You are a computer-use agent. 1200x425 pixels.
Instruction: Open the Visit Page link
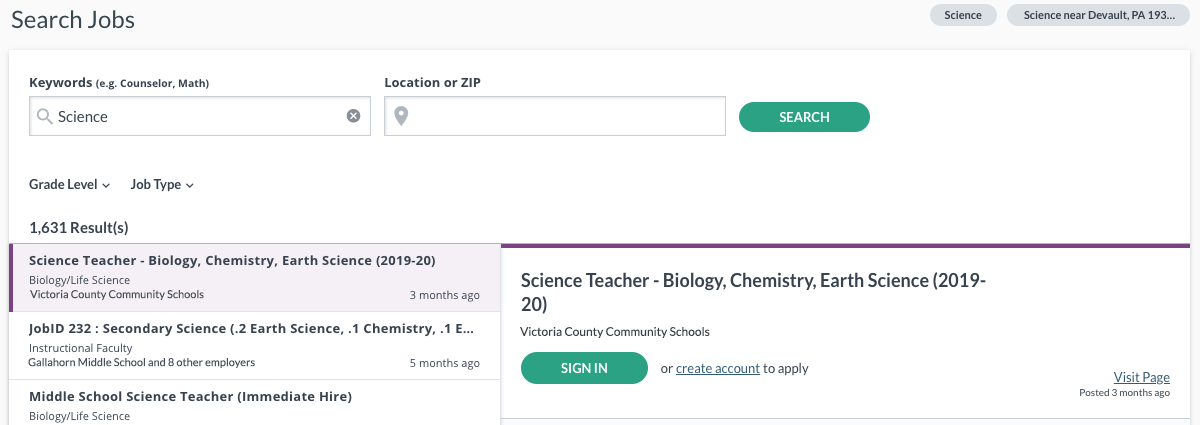coord(1142,377)
